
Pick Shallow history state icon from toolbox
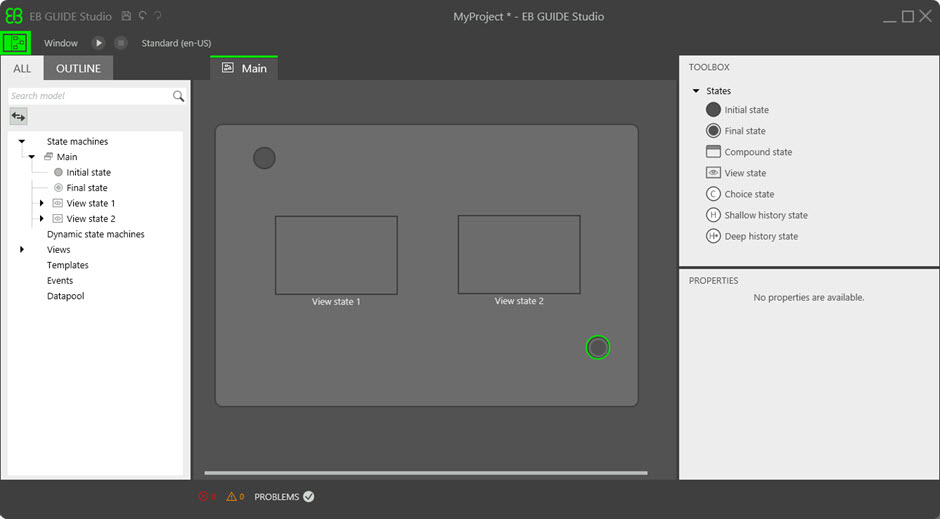713,215
